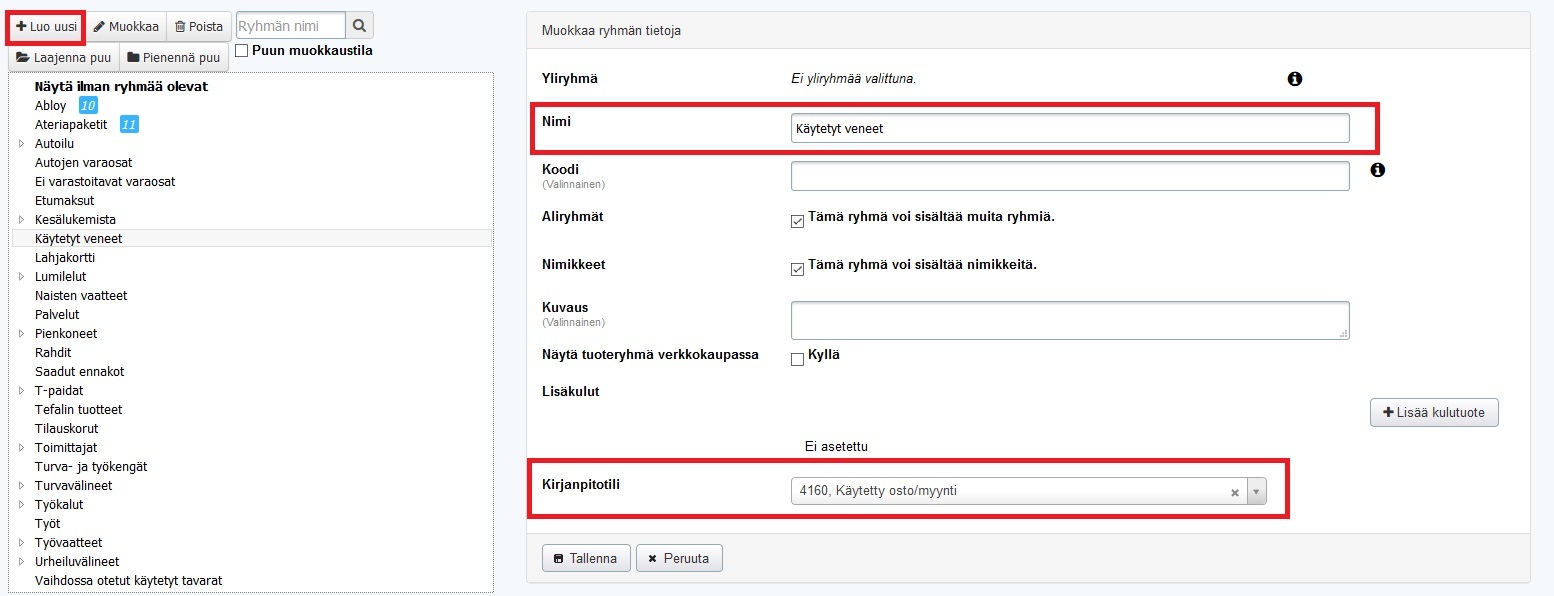Toggle the Nimikkeet items checkbox
The image size is (1554, 596).
797,269
